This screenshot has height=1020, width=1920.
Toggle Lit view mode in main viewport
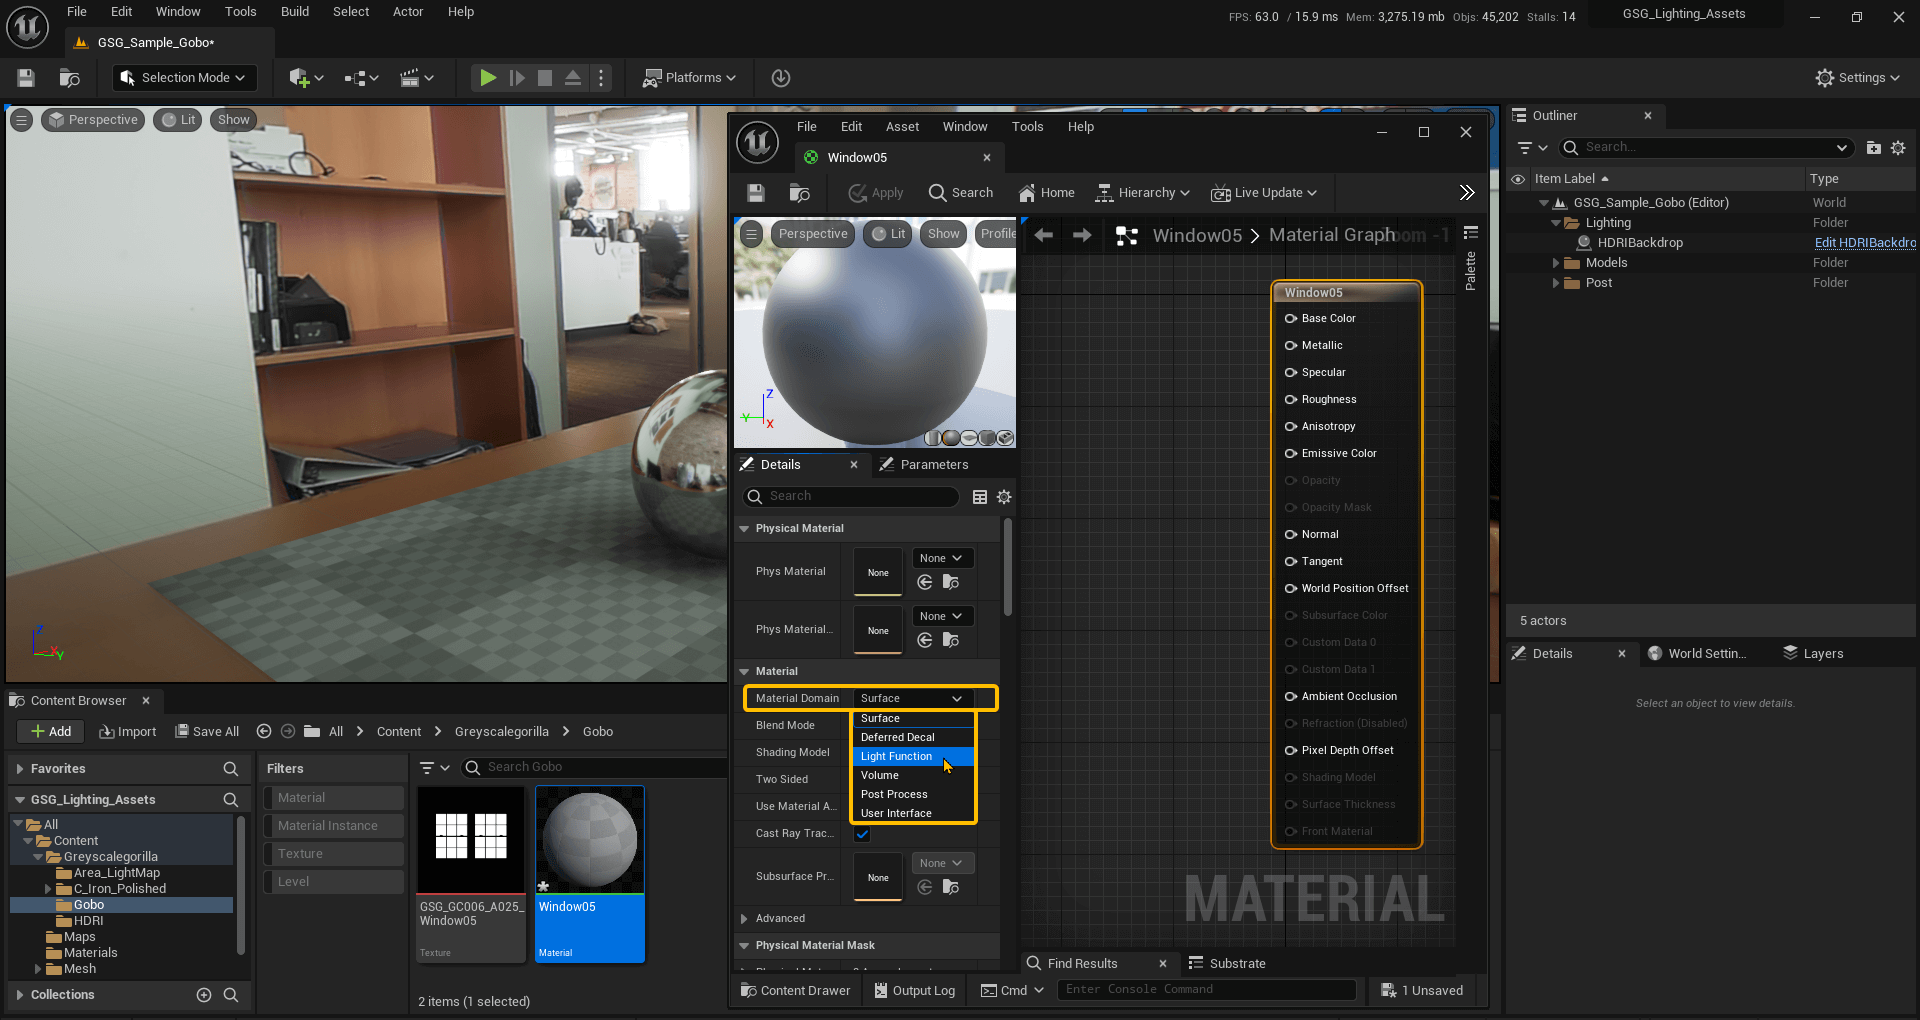pos(178,120)
